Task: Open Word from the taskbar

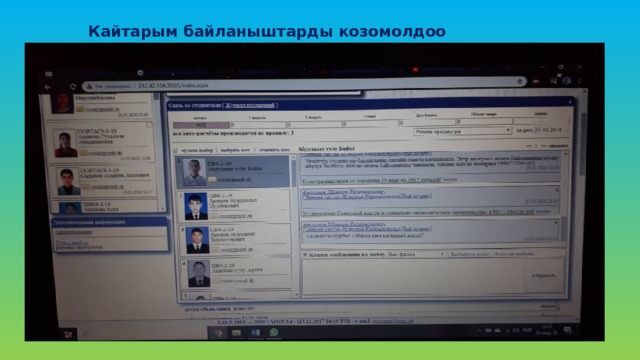Action: (x=256, y=333)
